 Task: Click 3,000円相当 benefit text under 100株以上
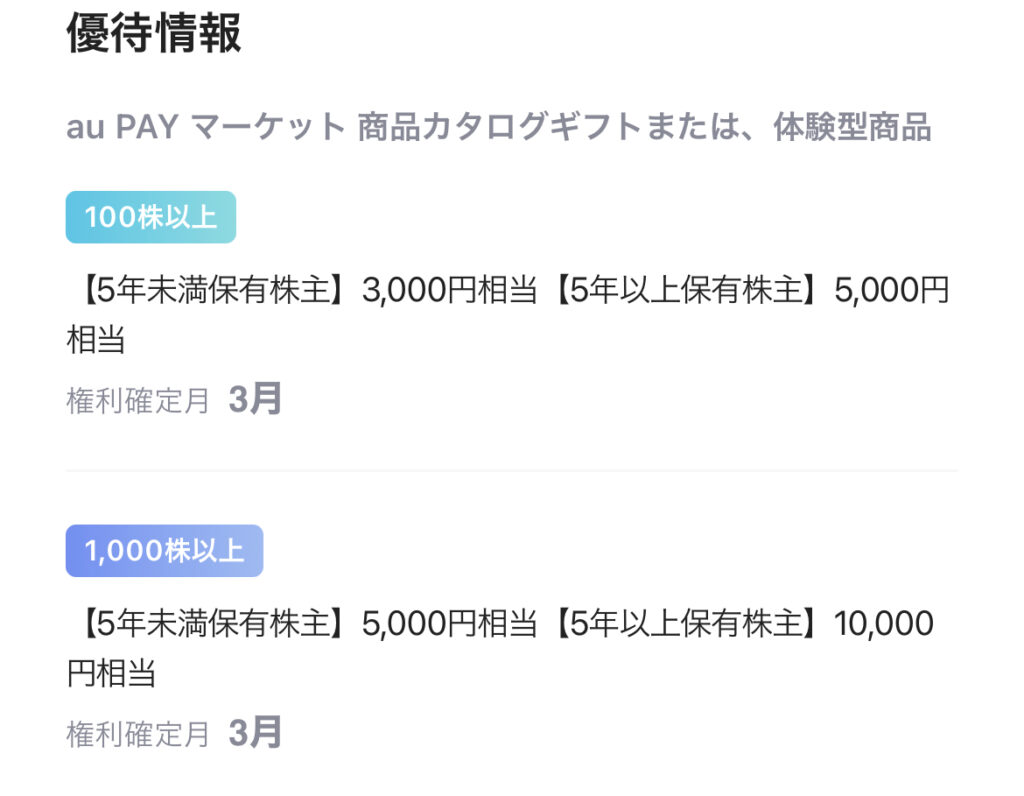pyautogui.click(x=450, y=289)
